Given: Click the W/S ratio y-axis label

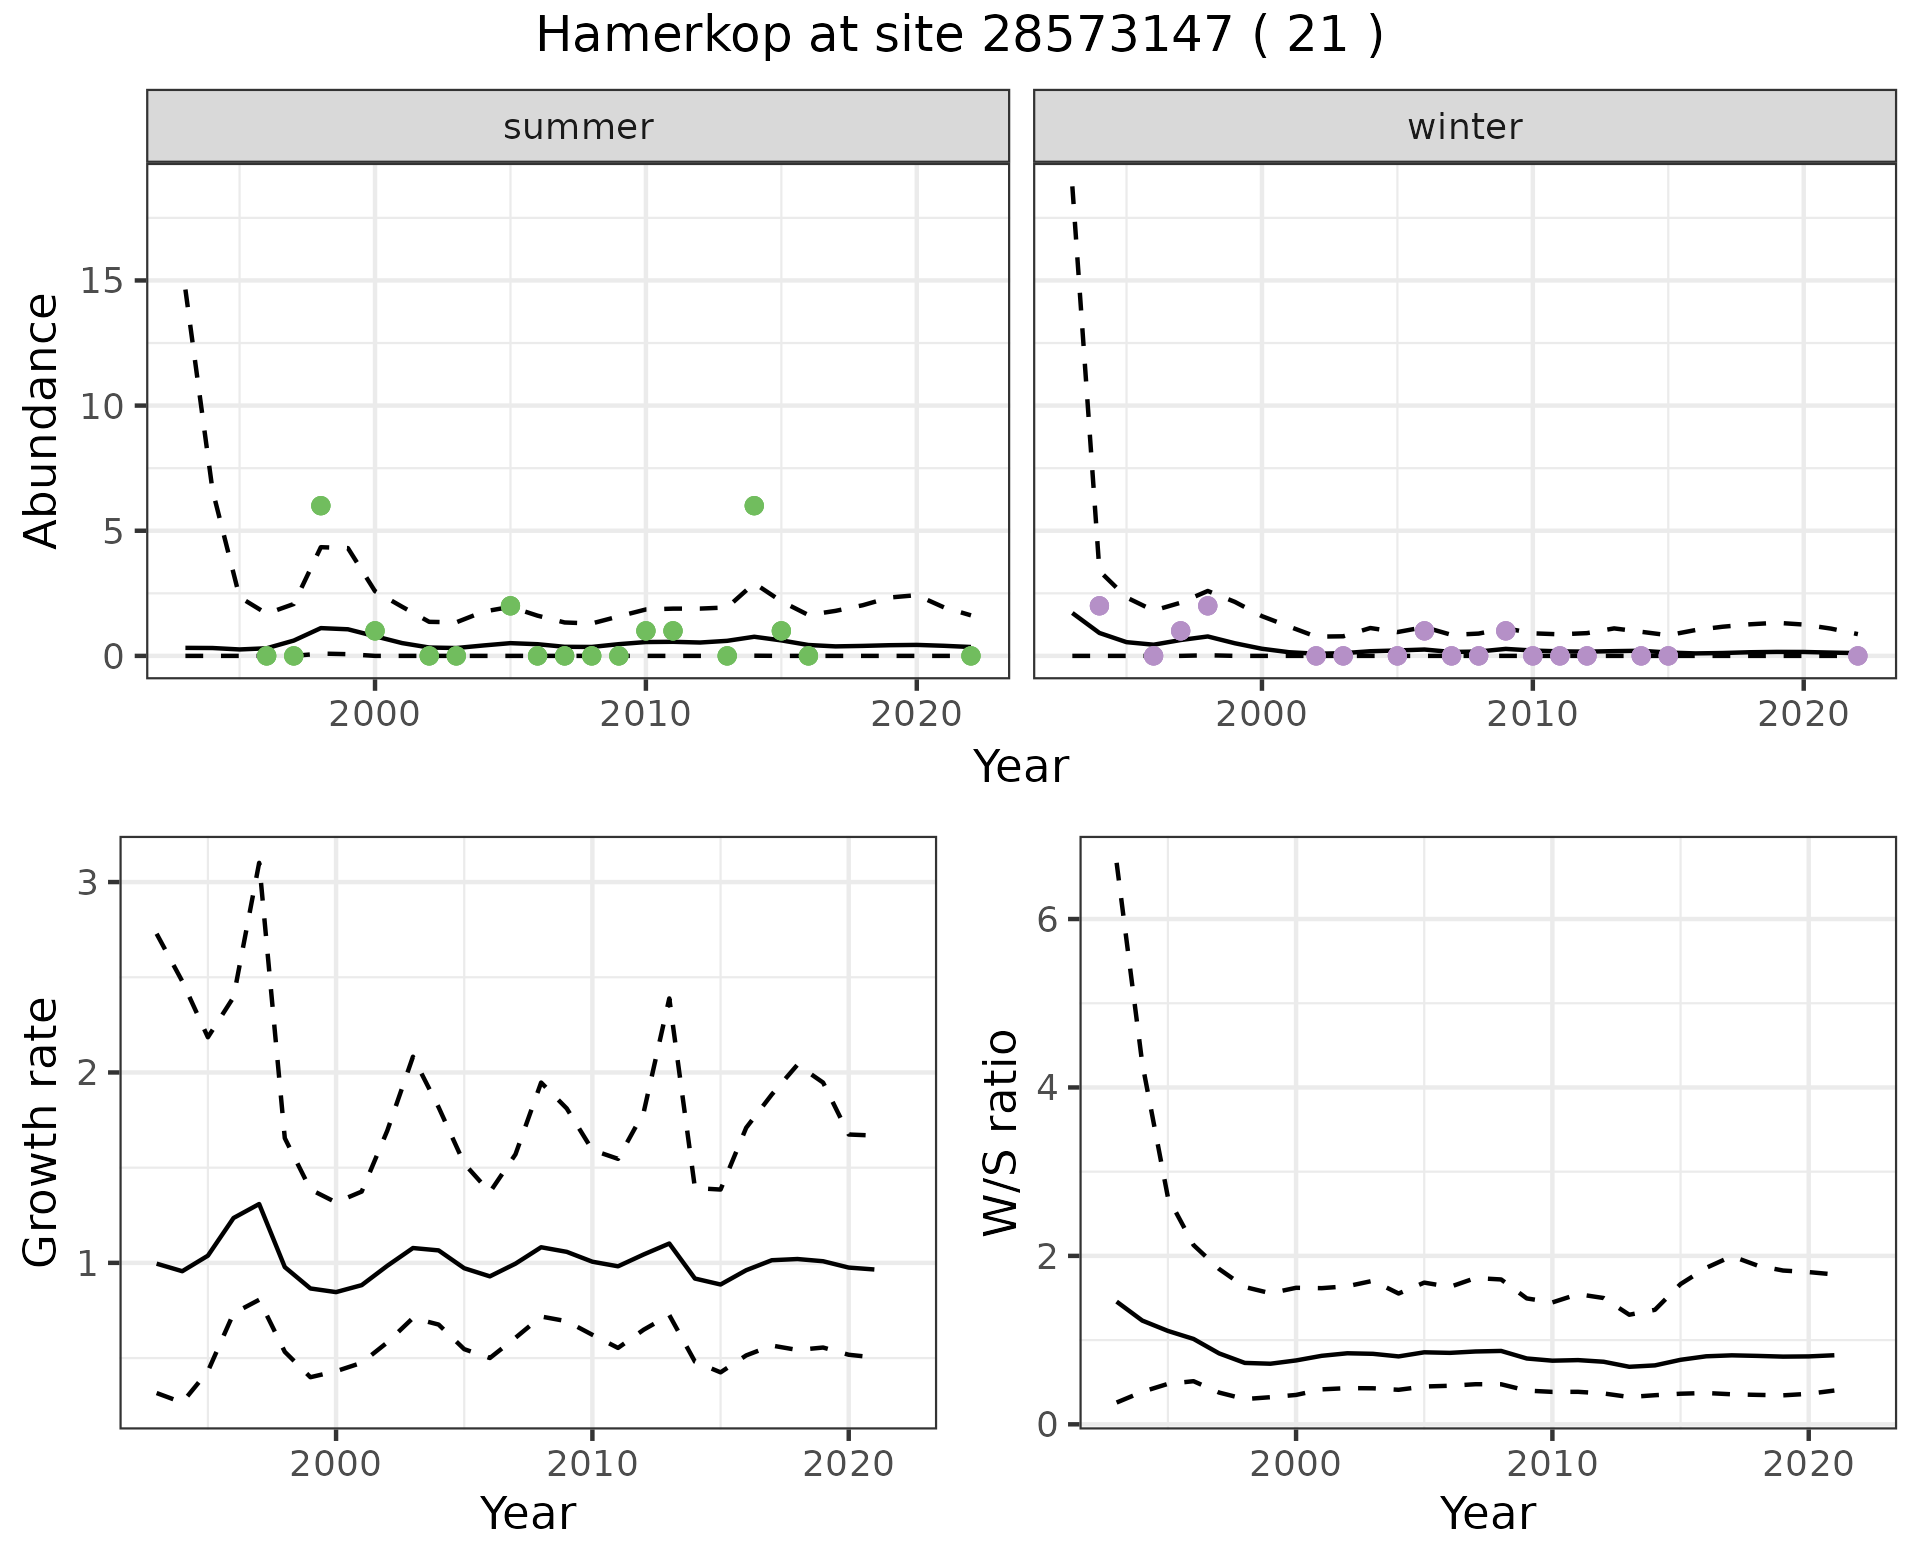Looking at the screenshot, I should coord(1001,1132).
